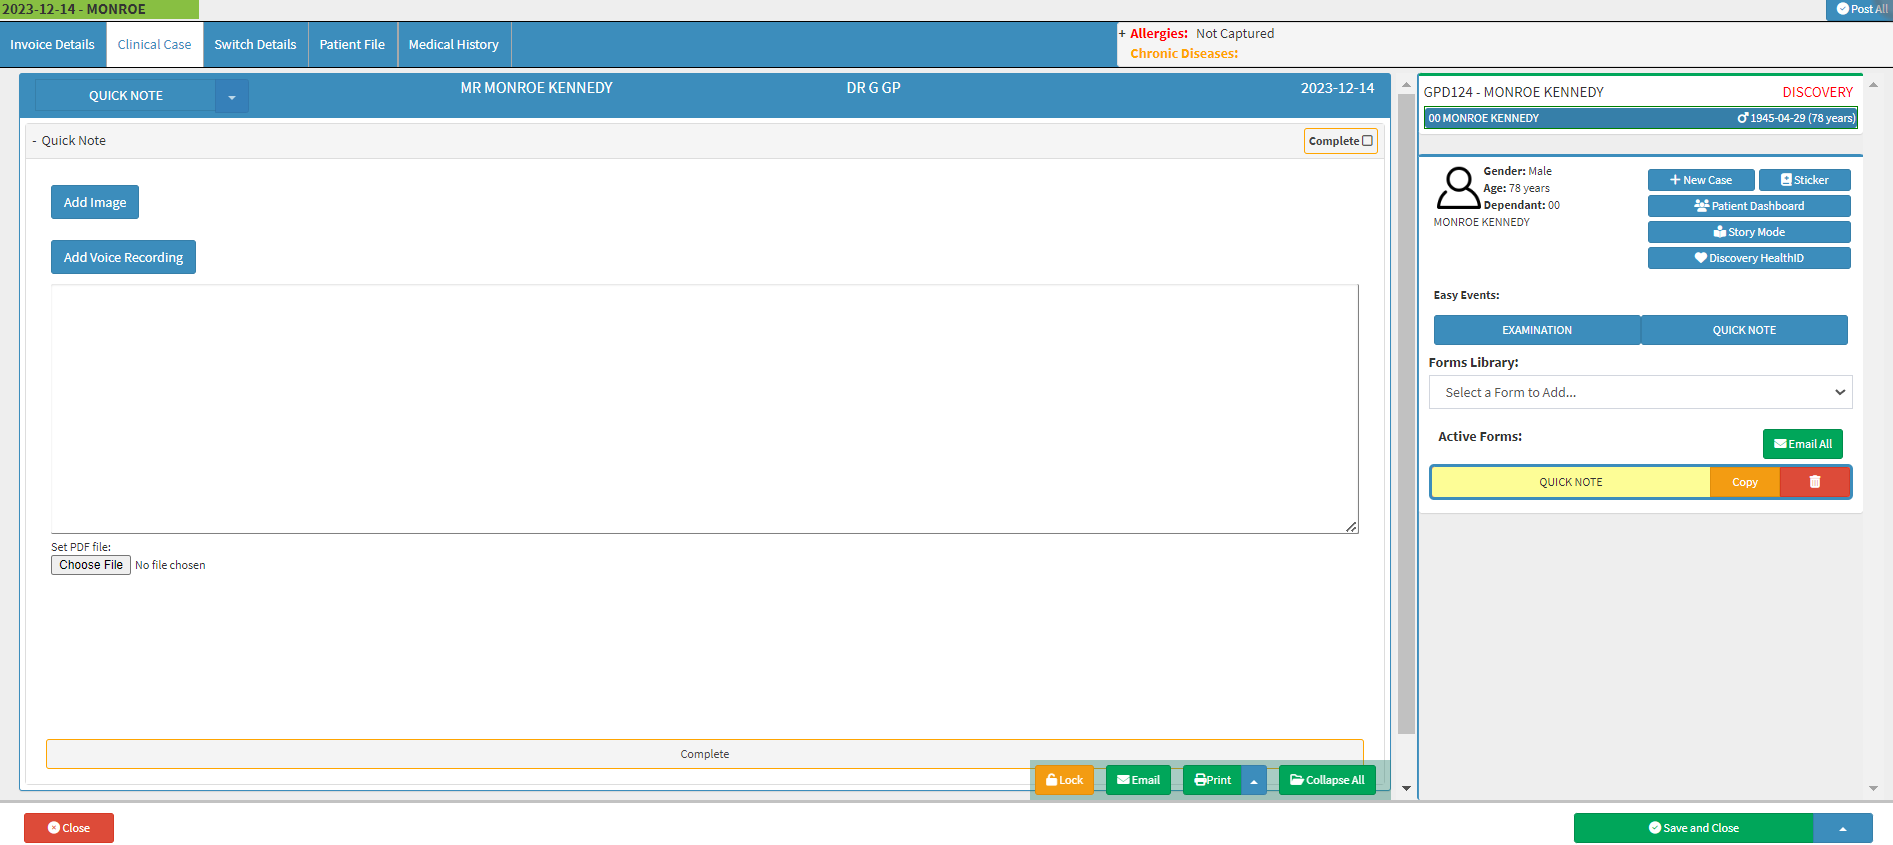Viewport: 1893px width, 845px height.
Task: Click the Choose File button
Action: point(91,565)
